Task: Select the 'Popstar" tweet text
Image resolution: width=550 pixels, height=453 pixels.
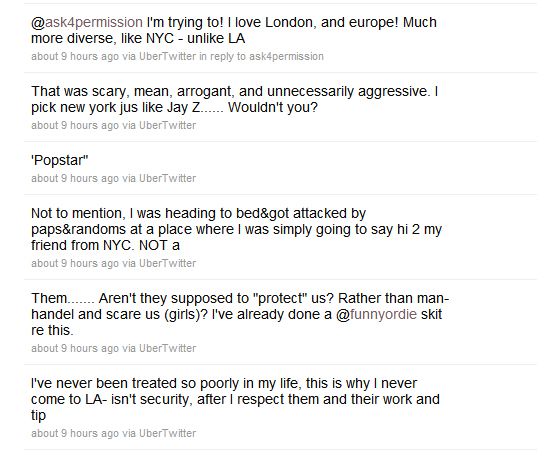Action: click(60, 160)
